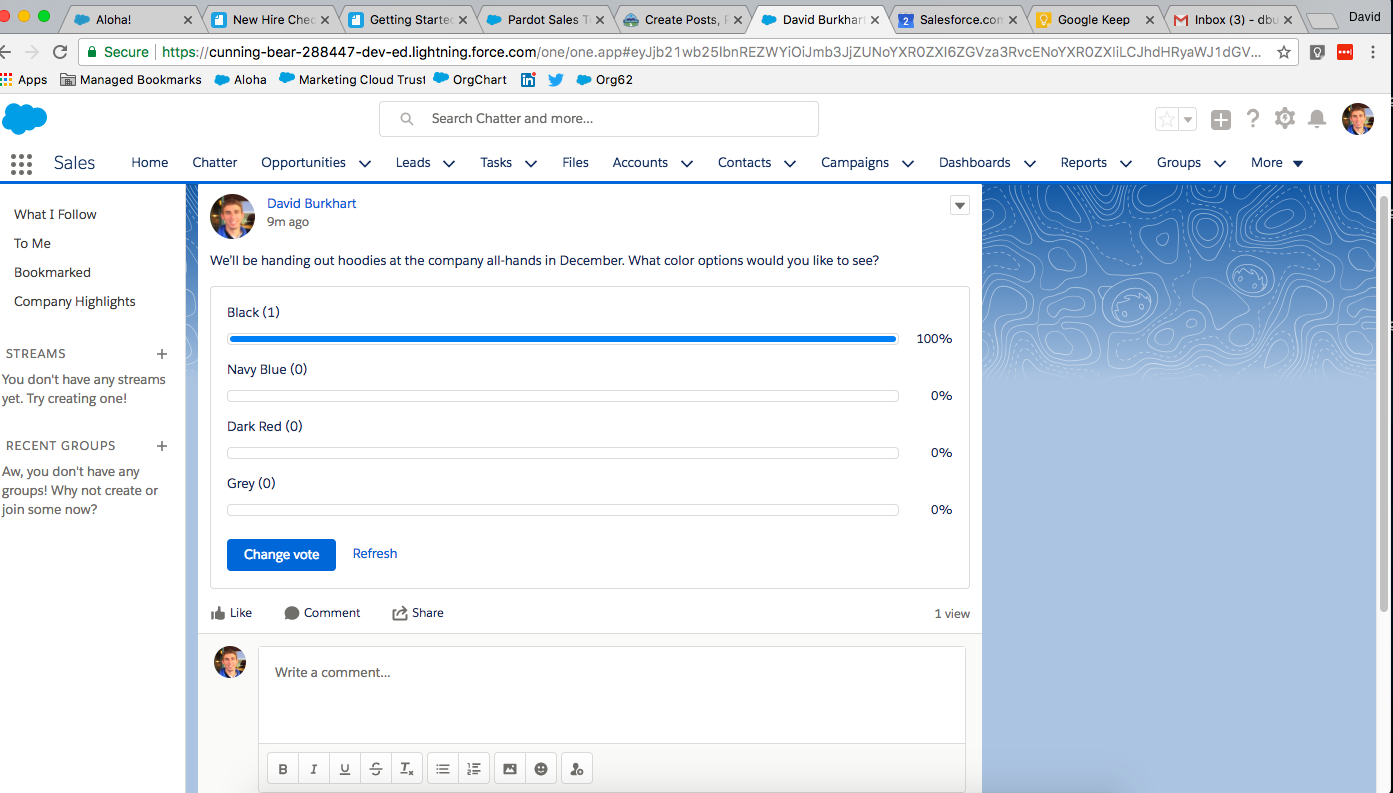Expand the Leads tab dropdown chevron
Screen dimensions: 1393x793
(x=449, y=163)
